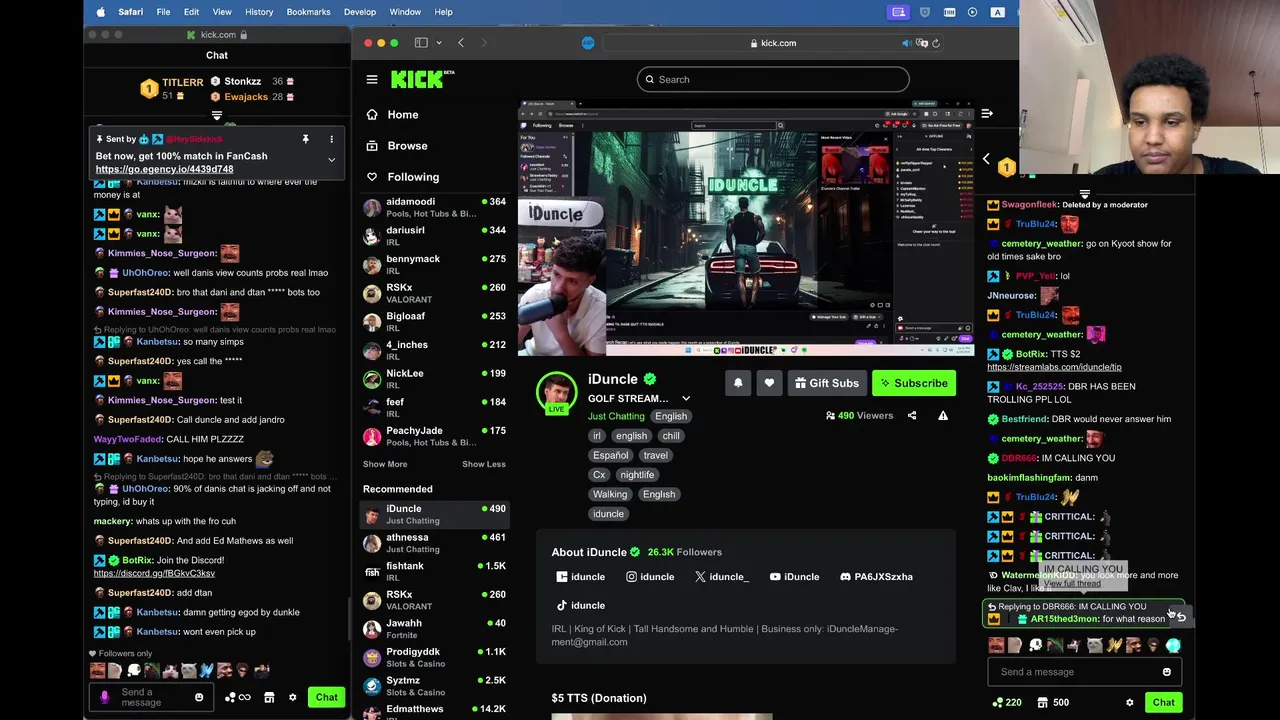Send message with right Chat button
The width and height of the screenshot is (1280, 720).
(x=1163, y=703)
